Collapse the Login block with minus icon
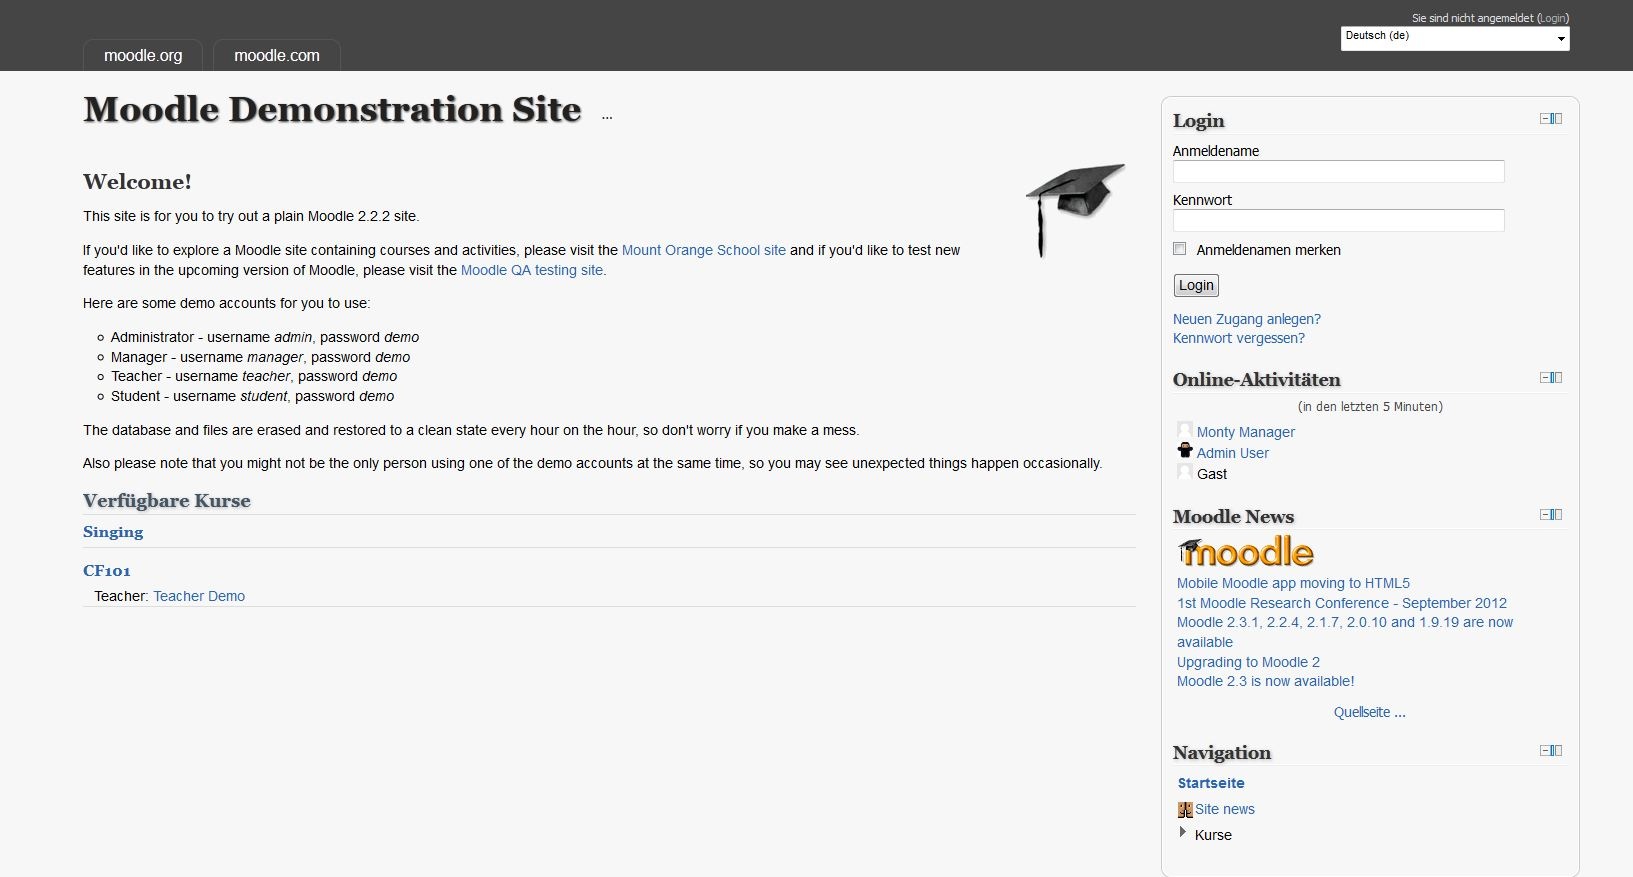Viewport: 1633px width, 877px height. pyautogui.click(x=1545, y=119)
